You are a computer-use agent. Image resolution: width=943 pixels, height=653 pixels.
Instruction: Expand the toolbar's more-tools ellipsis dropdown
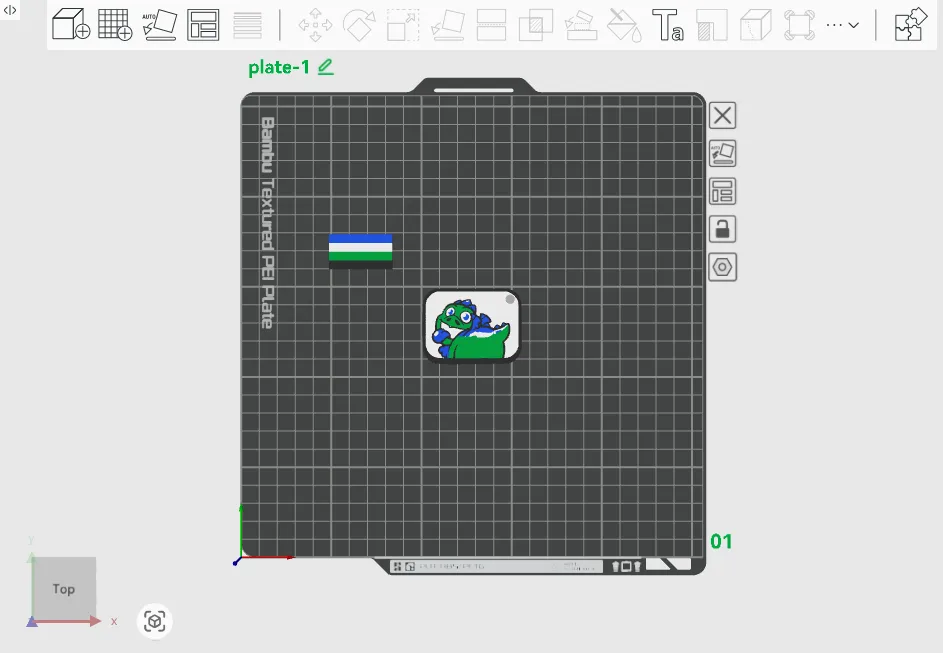843,25
